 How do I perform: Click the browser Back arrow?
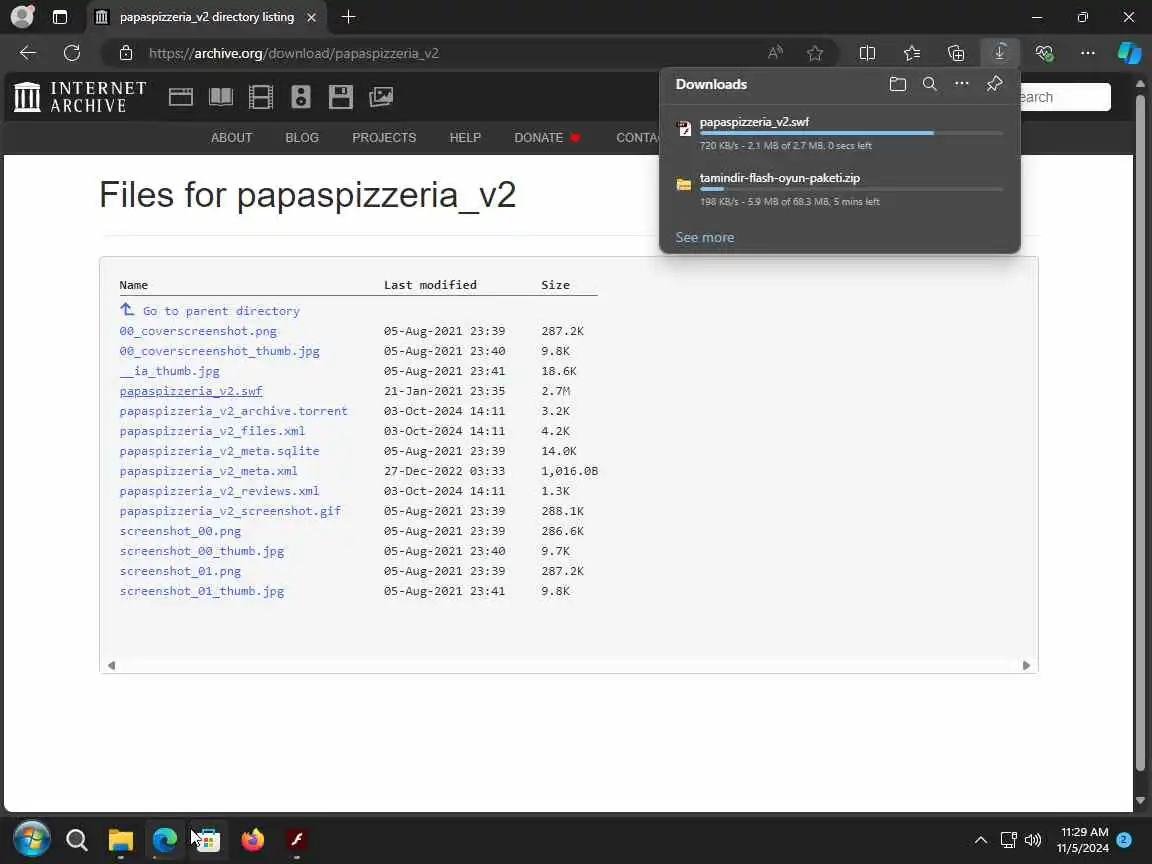[28, 53]
